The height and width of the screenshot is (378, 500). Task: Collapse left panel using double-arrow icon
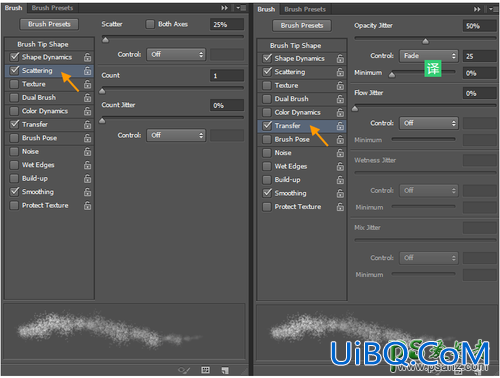pyautogui.click(x=224, y=8)
